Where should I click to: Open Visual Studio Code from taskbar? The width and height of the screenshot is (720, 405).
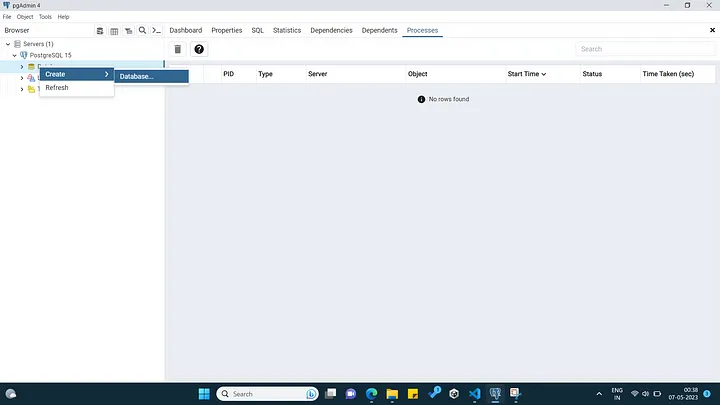pos(475,394)
